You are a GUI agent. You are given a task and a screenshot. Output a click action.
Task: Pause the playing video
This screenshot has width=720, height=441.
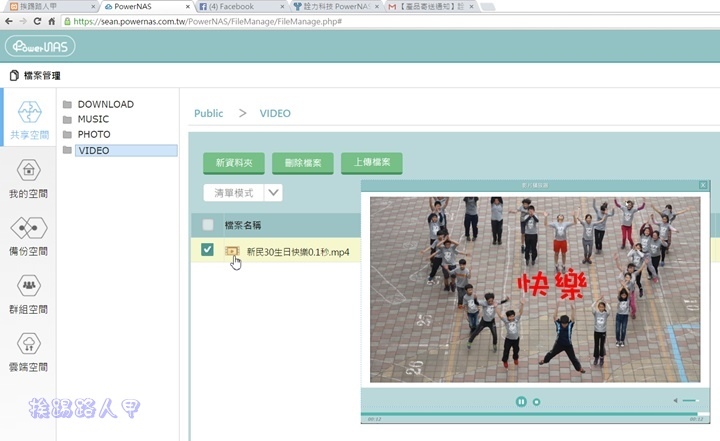[x=521, y=401]
